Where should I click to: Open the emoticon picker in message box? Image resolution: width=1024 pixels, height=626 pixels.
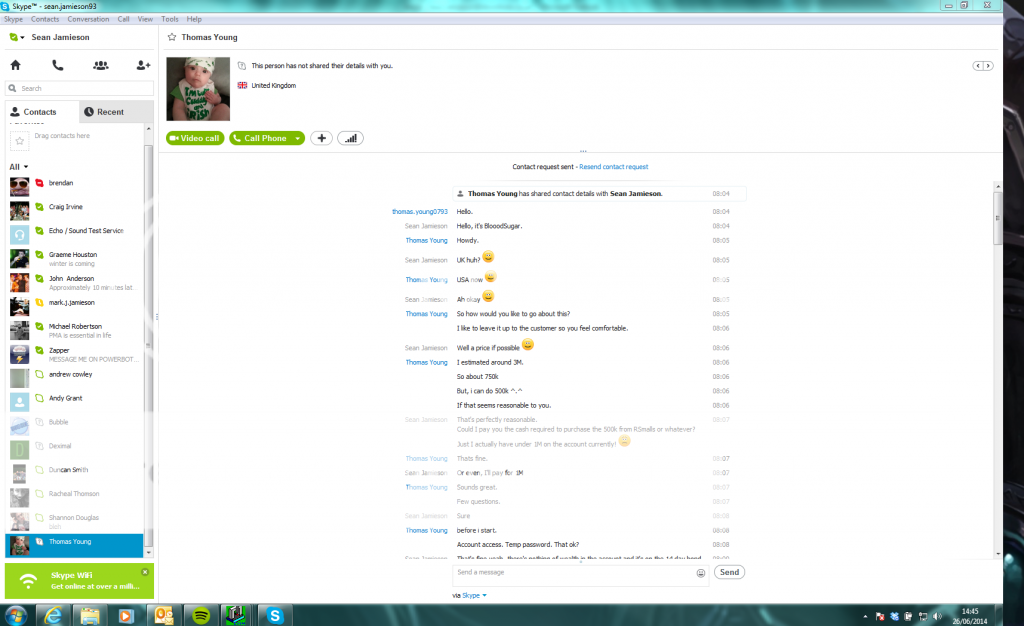coord(701,573)
